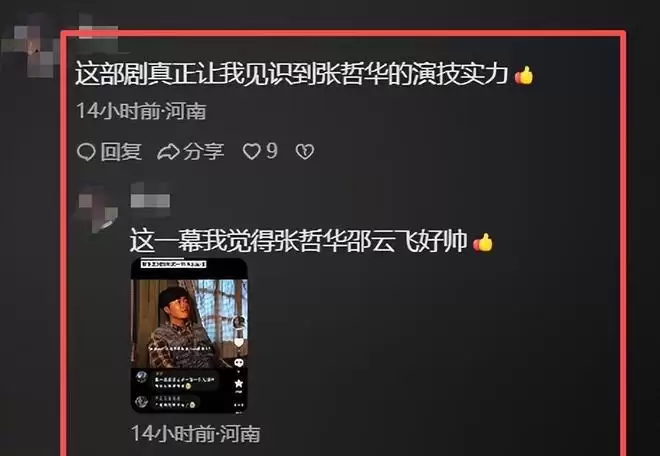Tap the reply speech bubble icon
660x456 pixels.
pyautogui.click(x=86, y=152)
